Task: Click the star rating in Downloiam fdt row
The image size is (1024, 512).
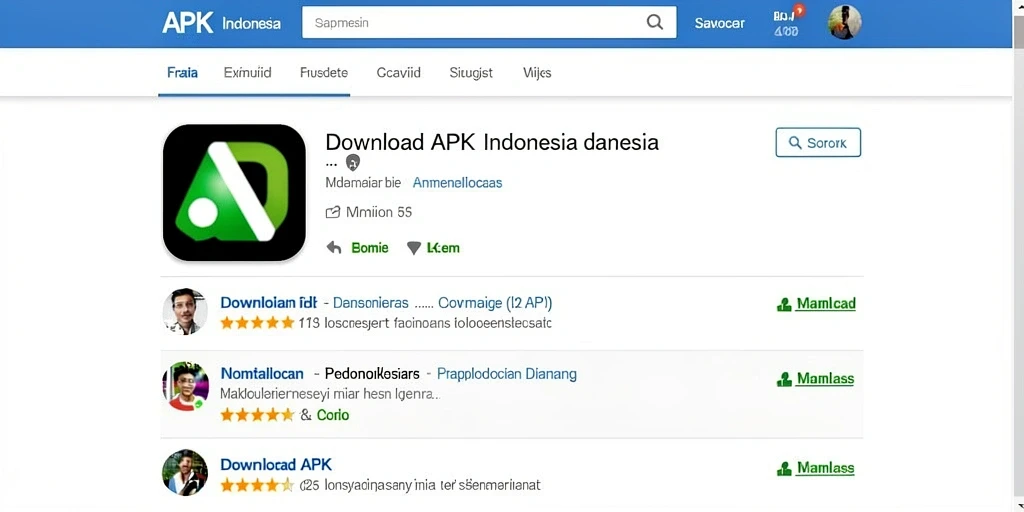Action: [x=257, y=323]
